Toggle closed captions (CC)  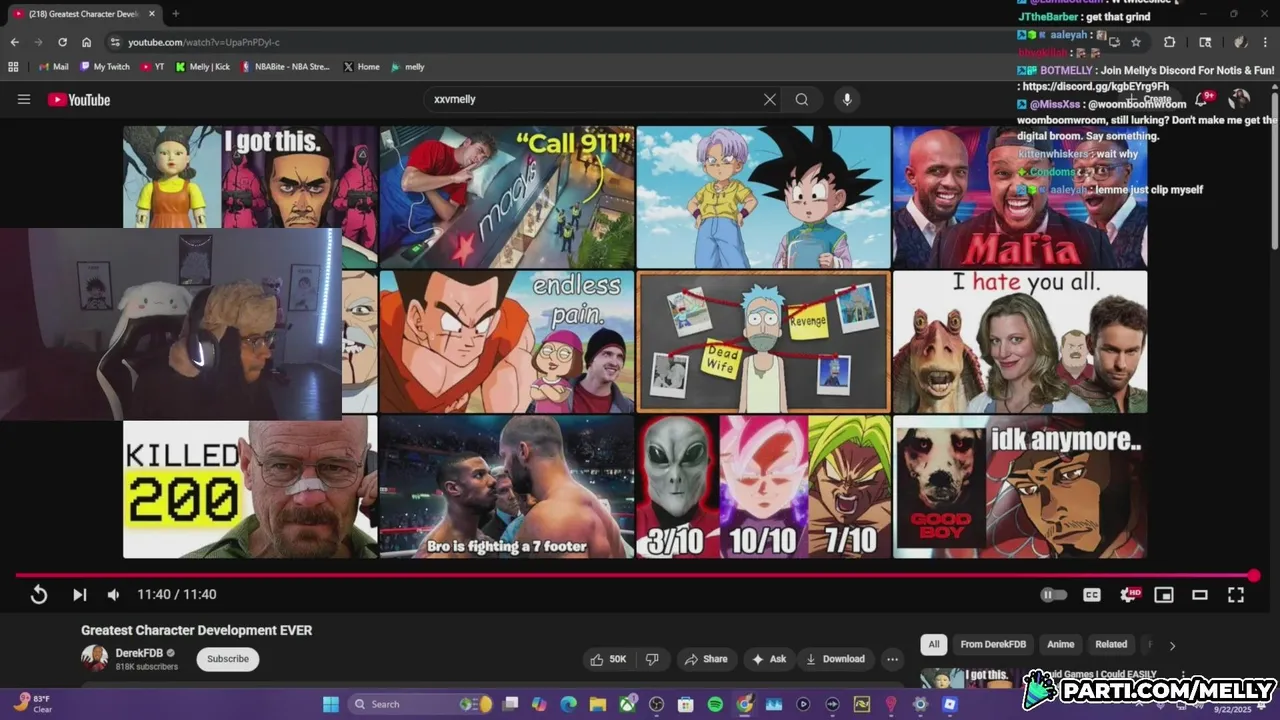click(x=1092, y=594)
